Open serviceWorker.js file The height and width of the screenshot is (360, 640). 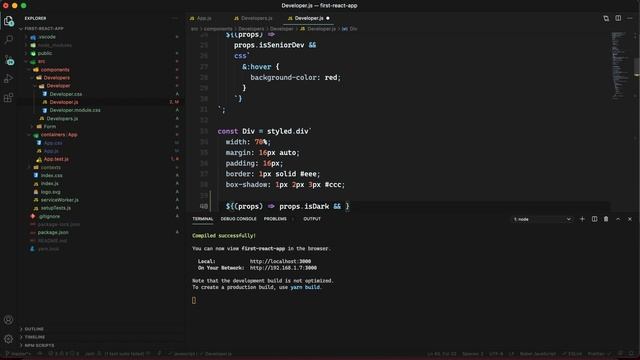coord(60,200)
